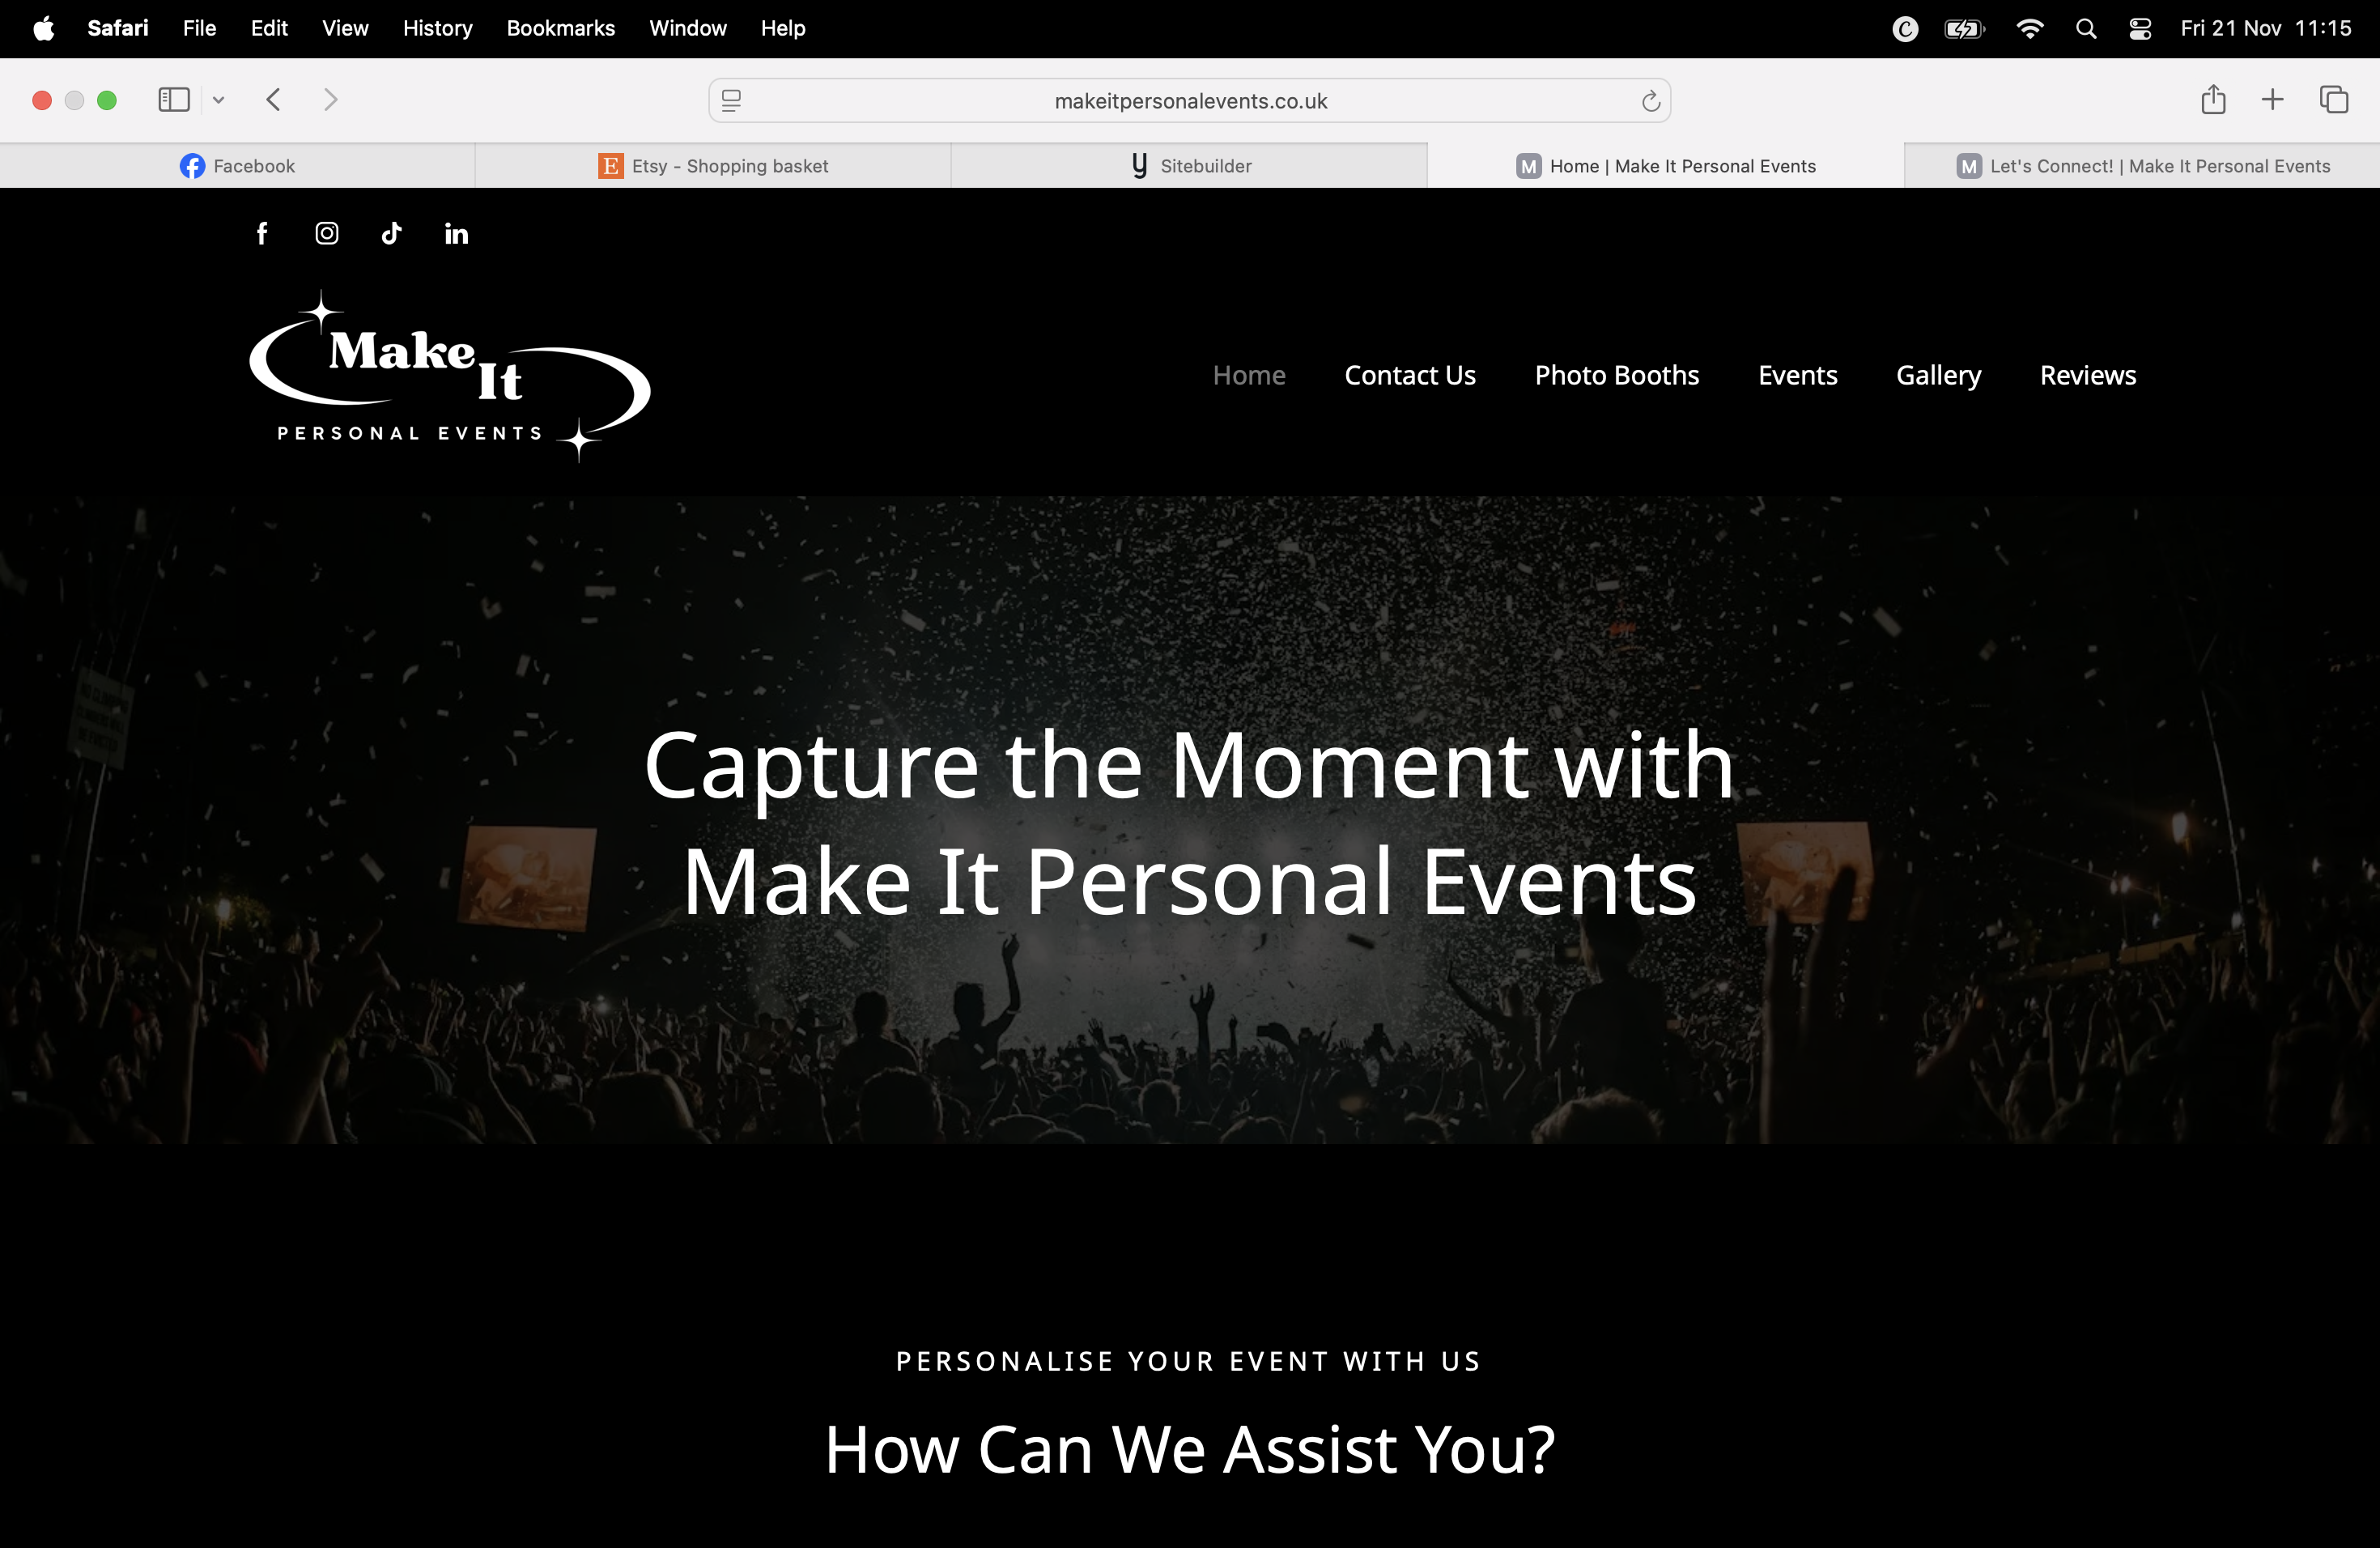Click the Make It Personal Events logo
Screen dimensions: 2380x1548
[x=450, y=377]
